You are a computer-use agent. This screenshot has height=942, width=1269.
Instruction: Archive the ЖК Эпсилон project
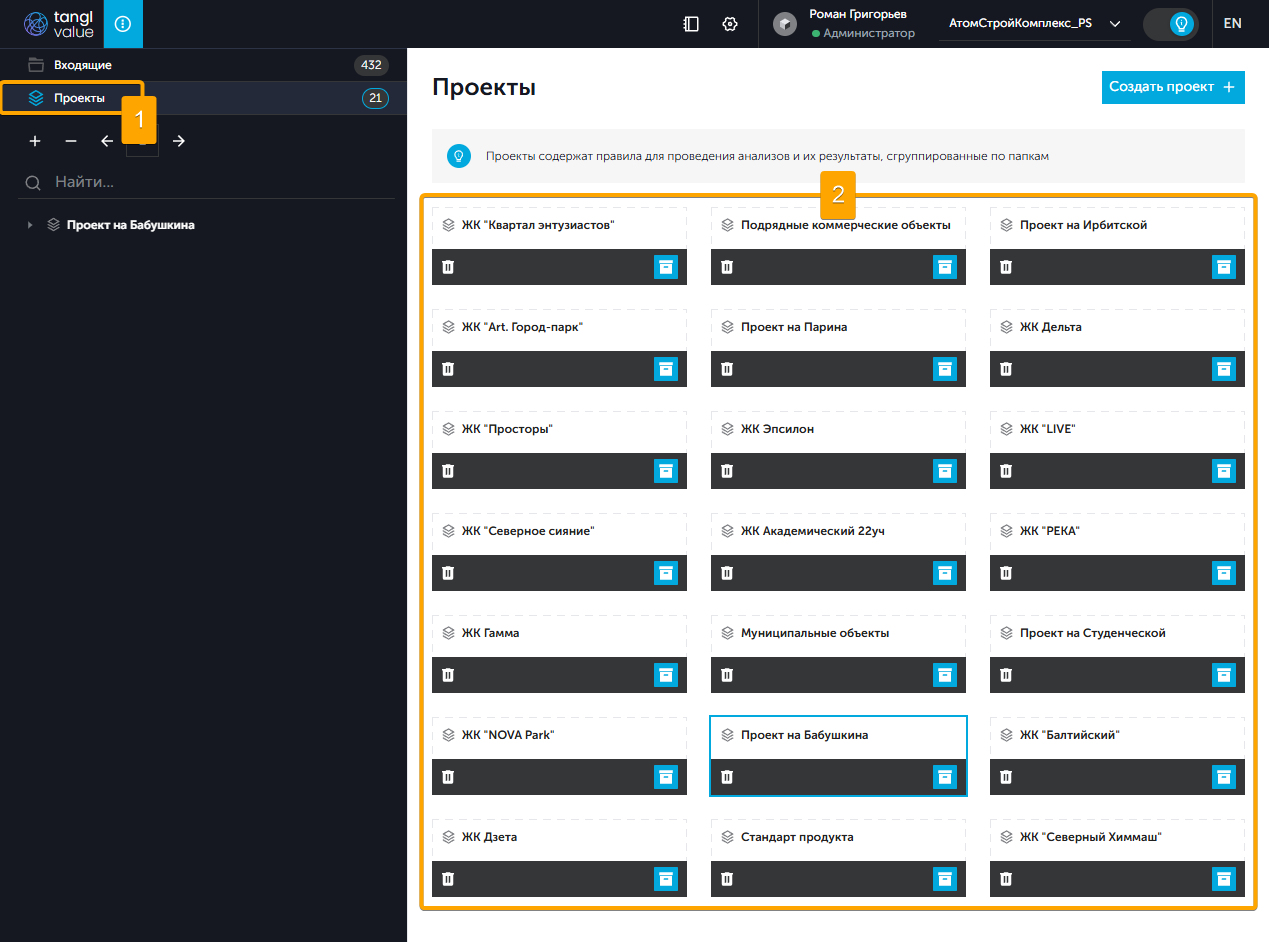[944, 471]
